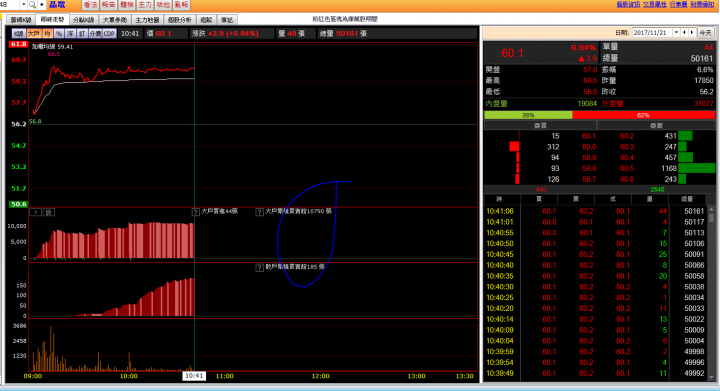The image size is (720, 391).
Task: Click the green-red inner/outer volume ratio bar
Action: pyautogui.click(x=599, y=115)
